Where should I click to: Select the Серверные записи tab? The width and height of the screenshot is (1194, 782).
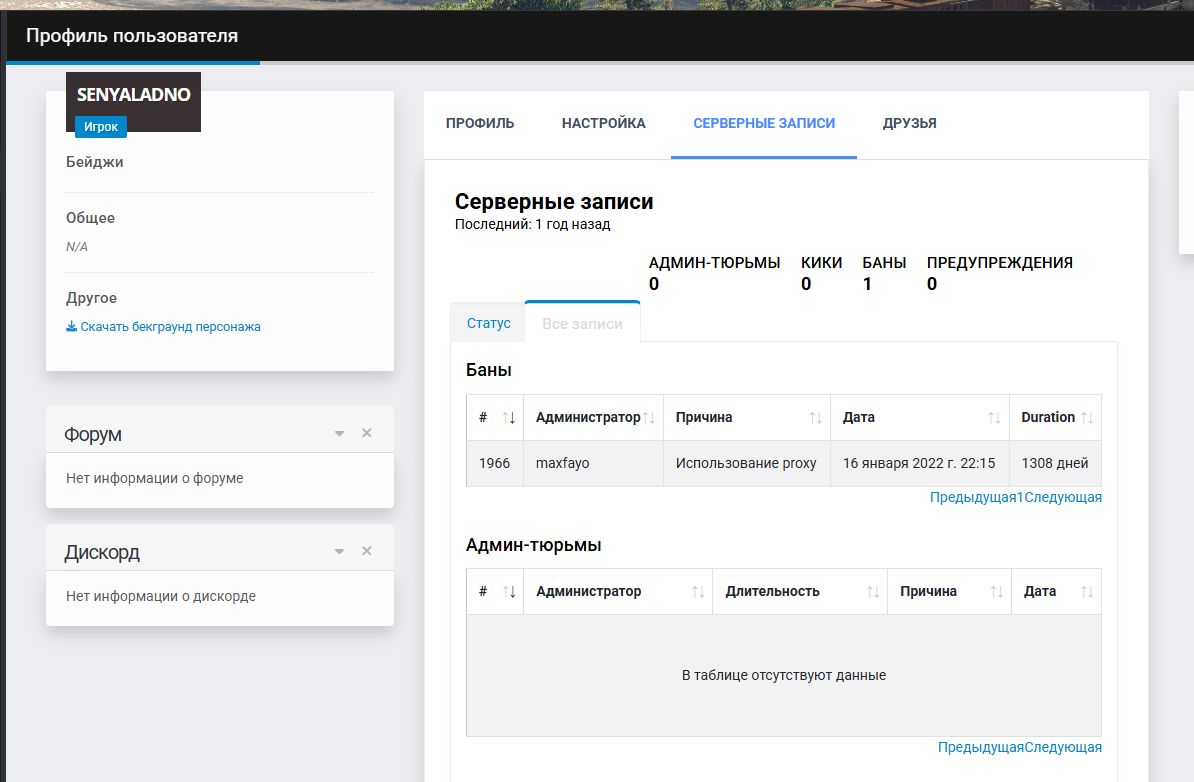click(x=764, y=123)
